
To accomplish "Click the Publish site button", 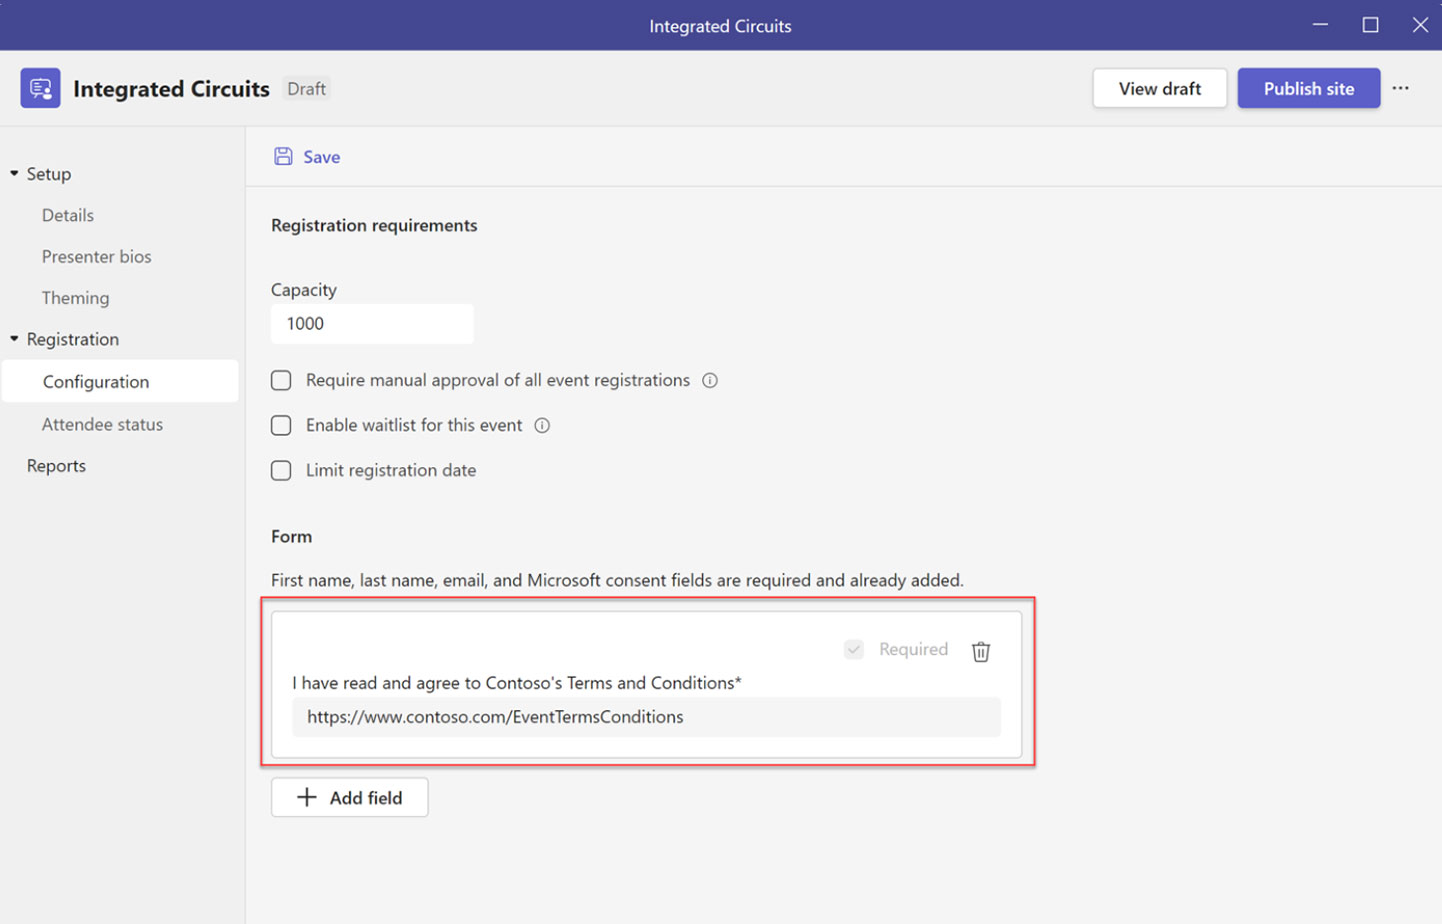I will (x=1308, y=88).
